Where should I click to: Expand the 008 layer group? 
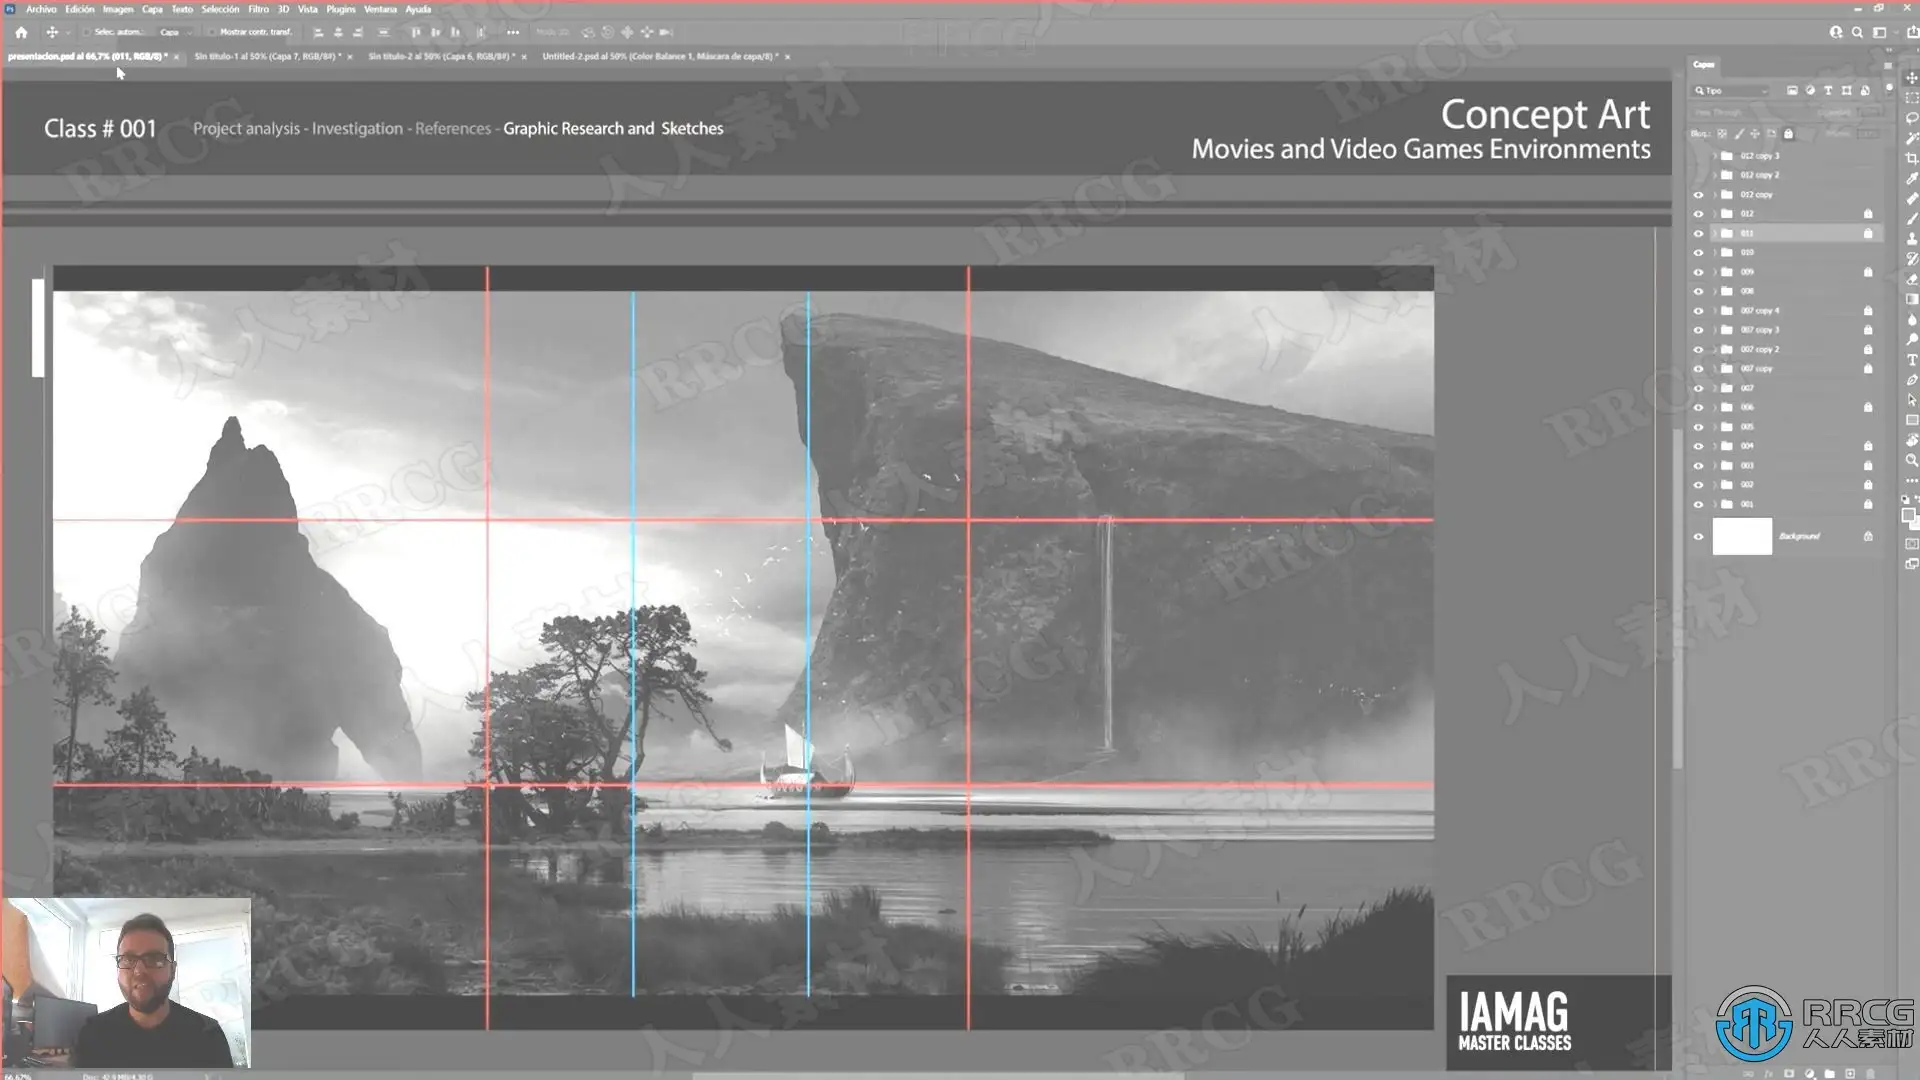(1715, 292)
